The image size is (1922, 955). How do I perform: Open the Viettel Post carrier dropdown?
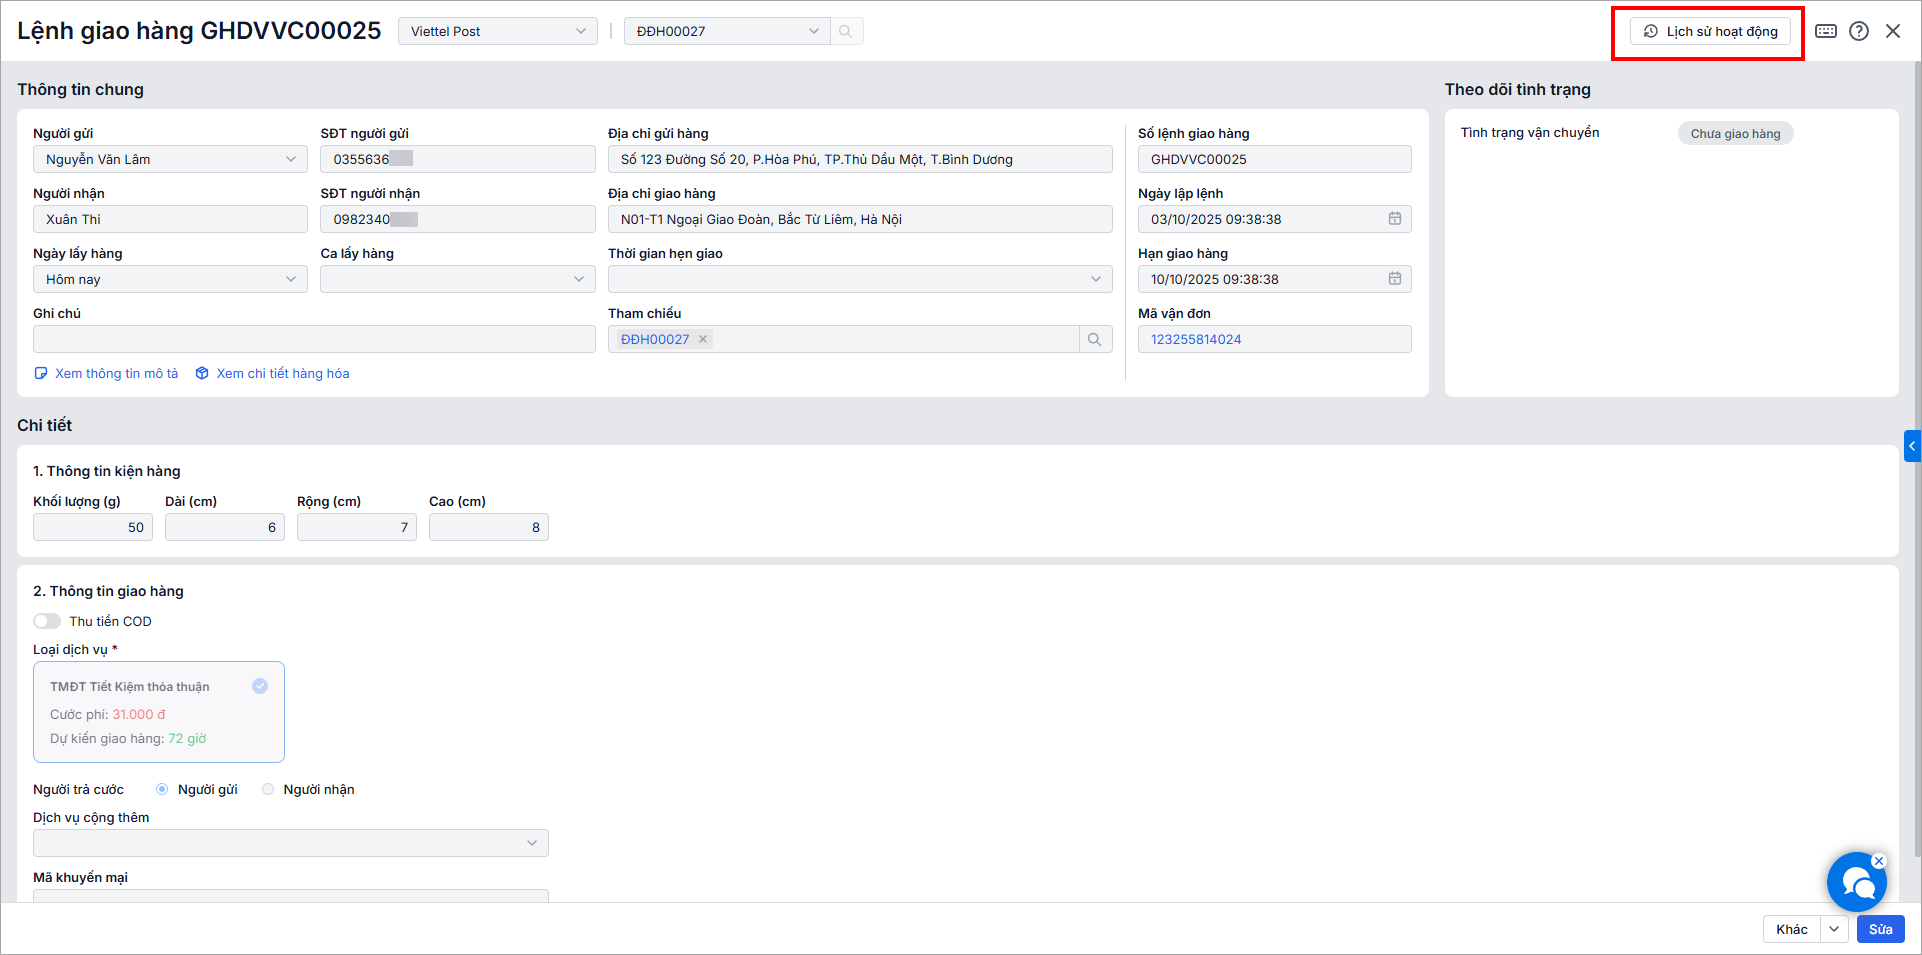tap(498, 32)
